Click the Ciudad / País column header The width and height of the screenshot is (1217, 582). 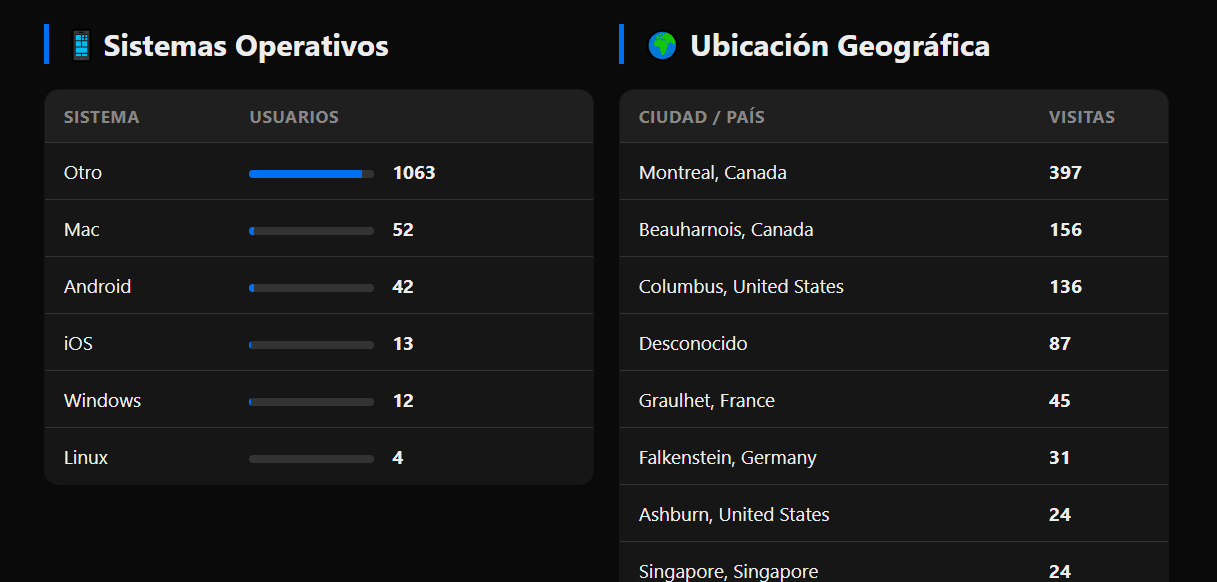click(702, 117)
